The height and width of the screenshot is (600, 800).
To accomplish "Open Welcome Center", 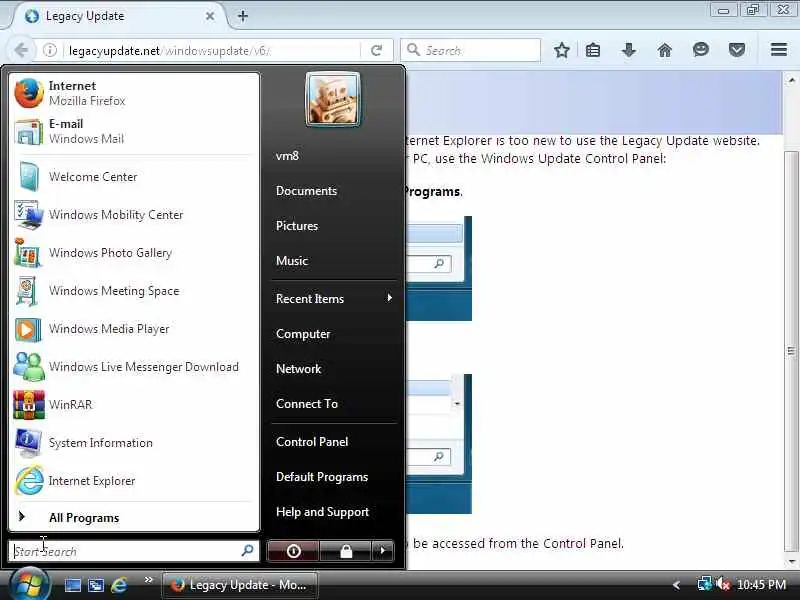I will click(134, 177).
